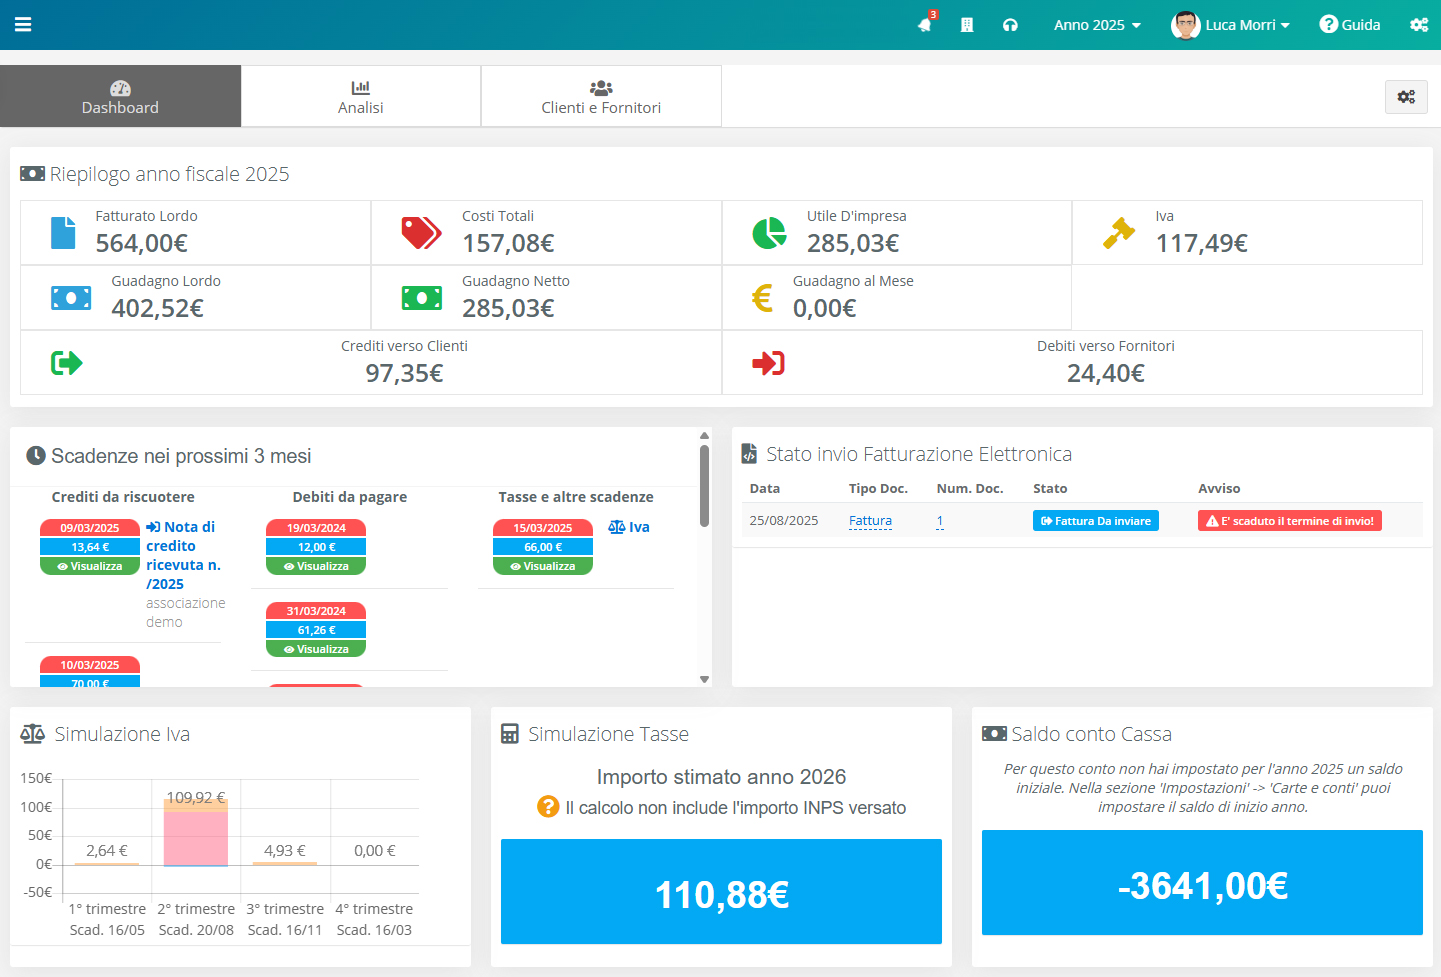Screen dimensions: 1441x977
Task: Click the dashboard configuration gears button
Action: pyautogui.click(x=1406, y=97)
